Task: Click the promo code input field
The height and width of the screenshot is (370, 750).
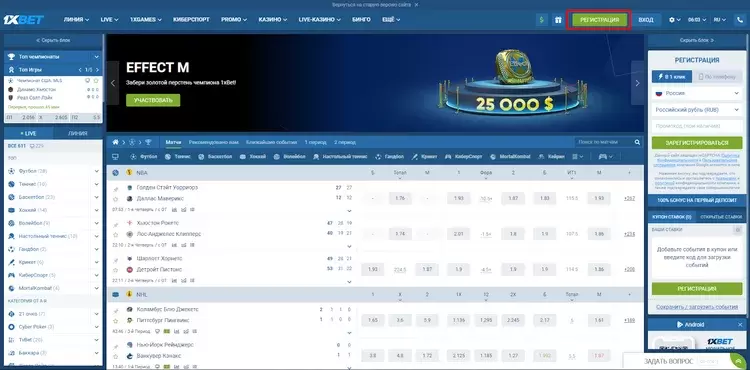Action: (696, 126)
